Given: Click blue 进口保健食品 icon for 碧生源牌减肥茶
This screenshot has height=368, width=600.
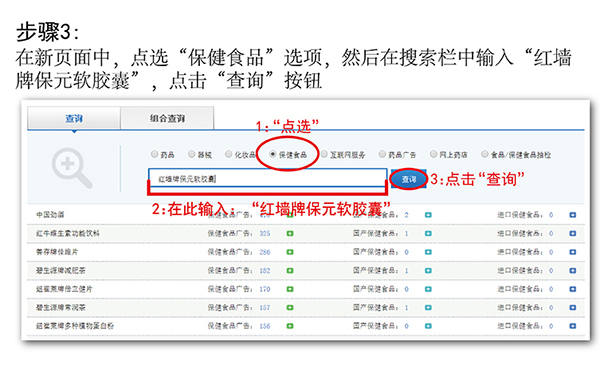Looking at the screenshot, I should coord(572,270).
